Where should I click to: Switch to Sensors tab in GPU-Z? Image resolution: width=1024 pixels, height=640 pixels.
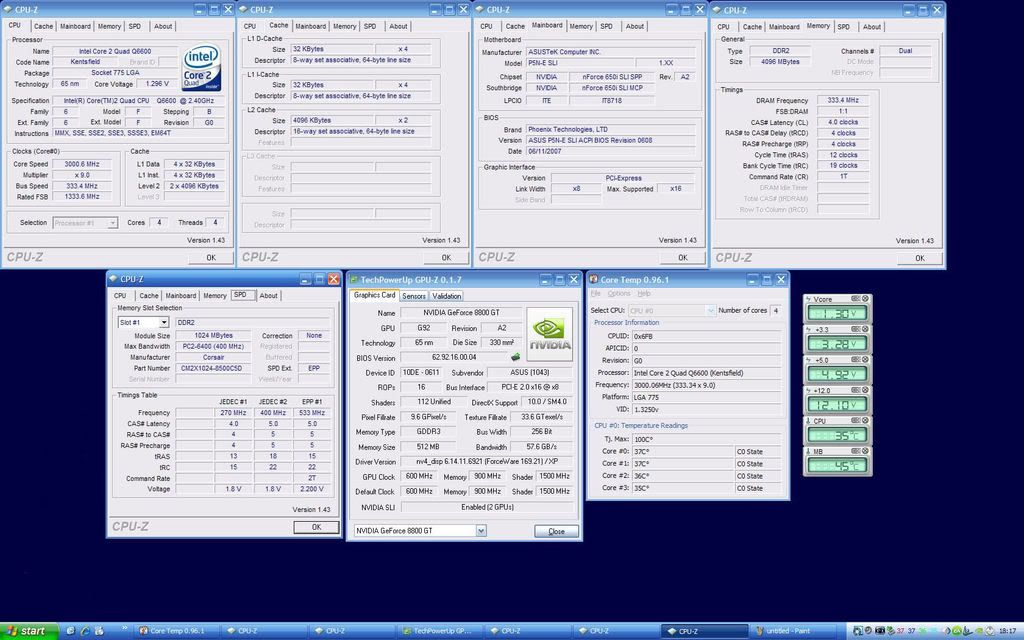(413, 296)
